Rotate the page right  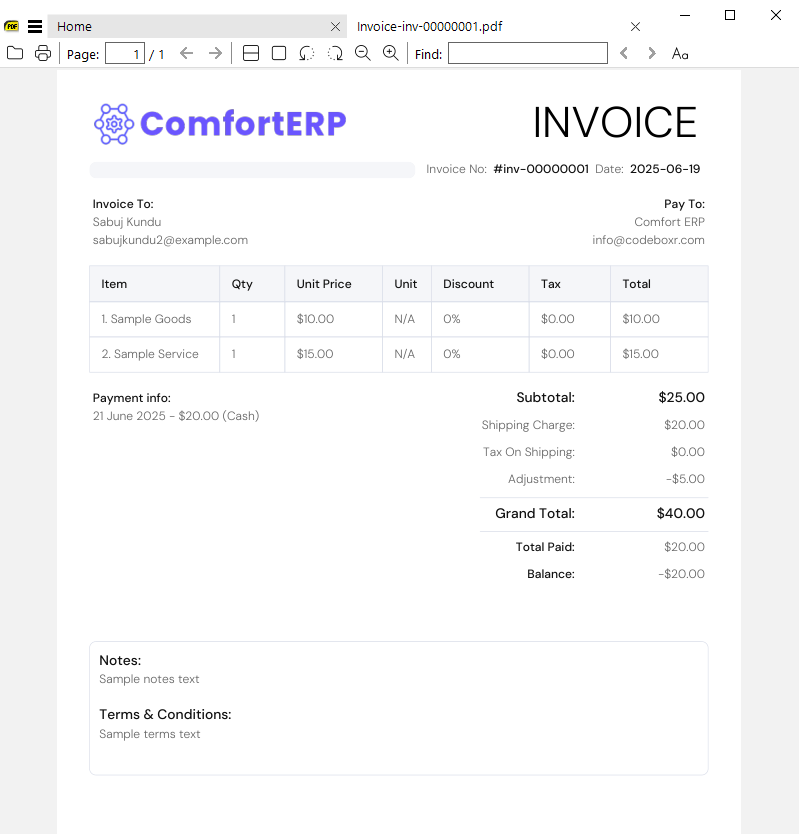(335, 53)
